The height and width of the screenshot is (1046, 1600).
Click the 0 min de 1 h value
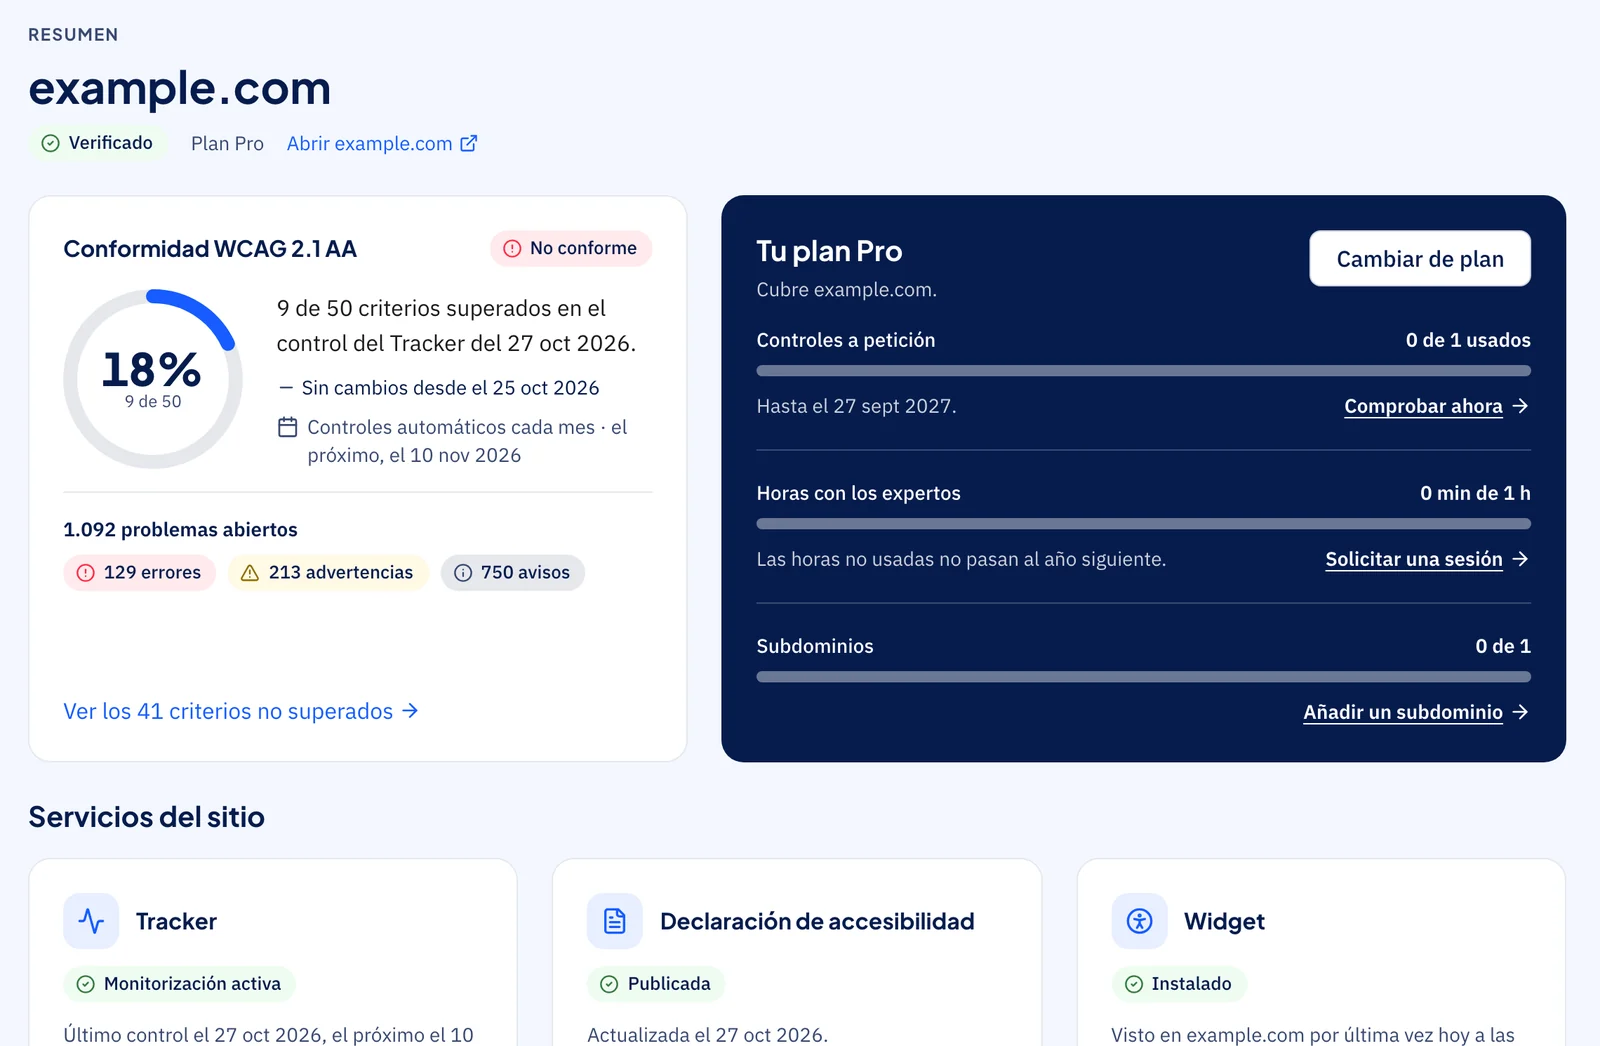[1475, 493]
